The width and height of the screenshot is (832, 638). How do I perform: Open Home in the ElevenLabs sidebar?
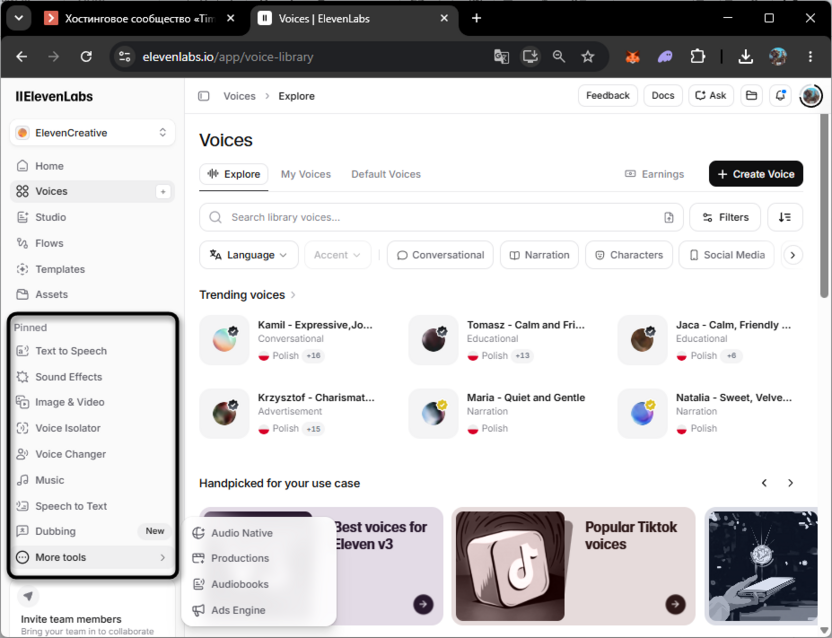(x=92, y=166)
